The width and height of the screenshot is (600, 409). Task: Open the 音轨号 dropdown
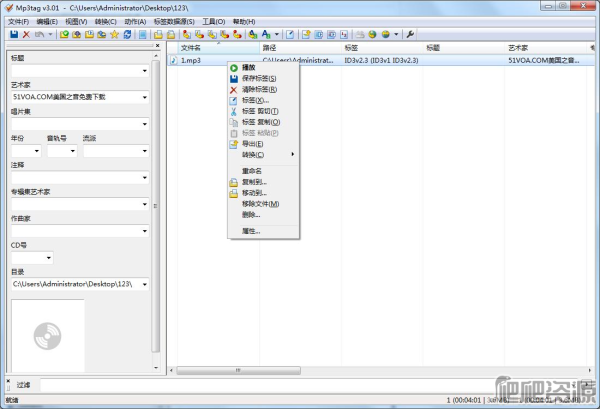[73, 151]
